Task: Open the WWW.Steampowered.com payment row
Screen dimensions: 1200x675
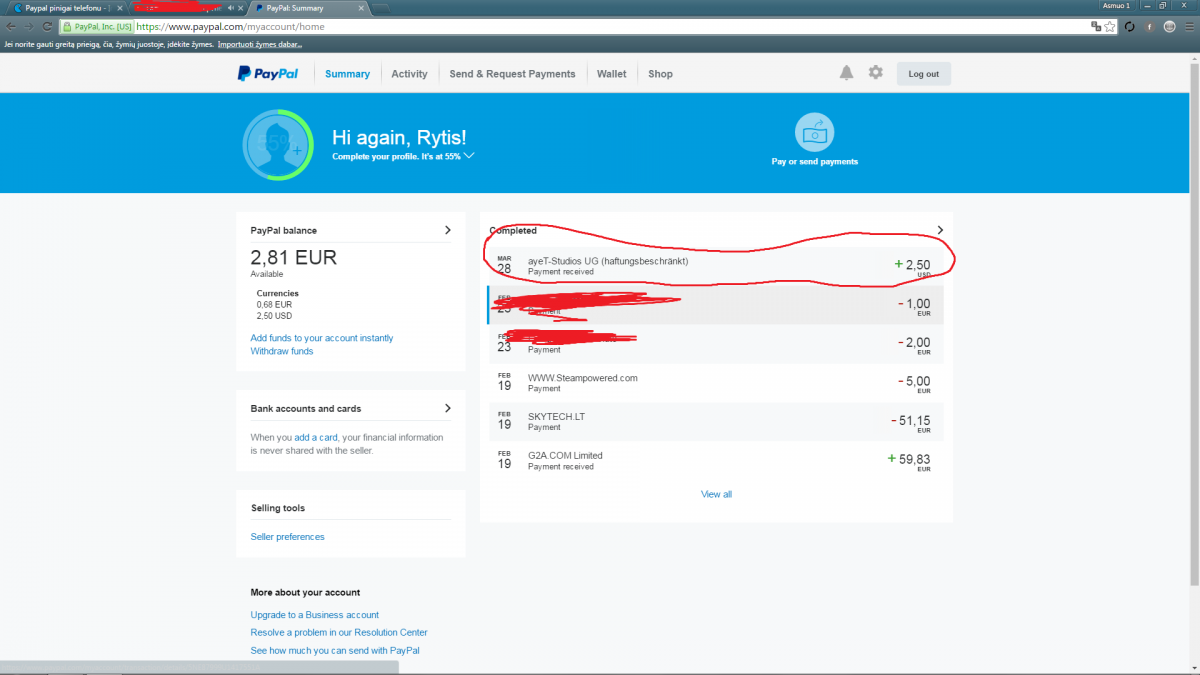Action: coord(716,383)
